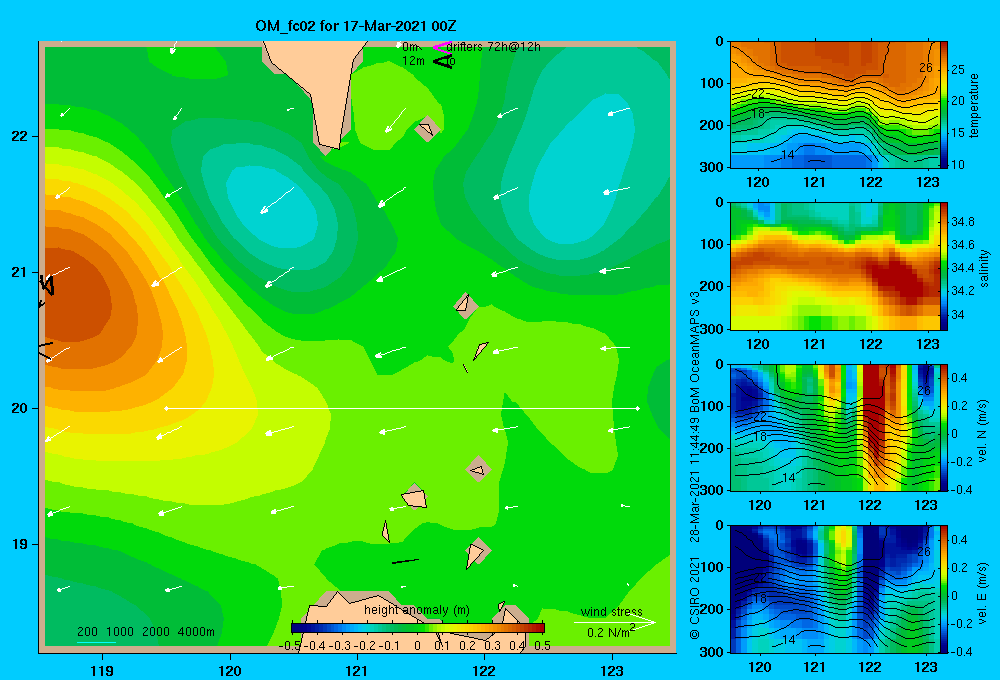This screenshot has width=1000, height=680.
Task: Click the 'temperature' axis label
Action: coord(973,105)
